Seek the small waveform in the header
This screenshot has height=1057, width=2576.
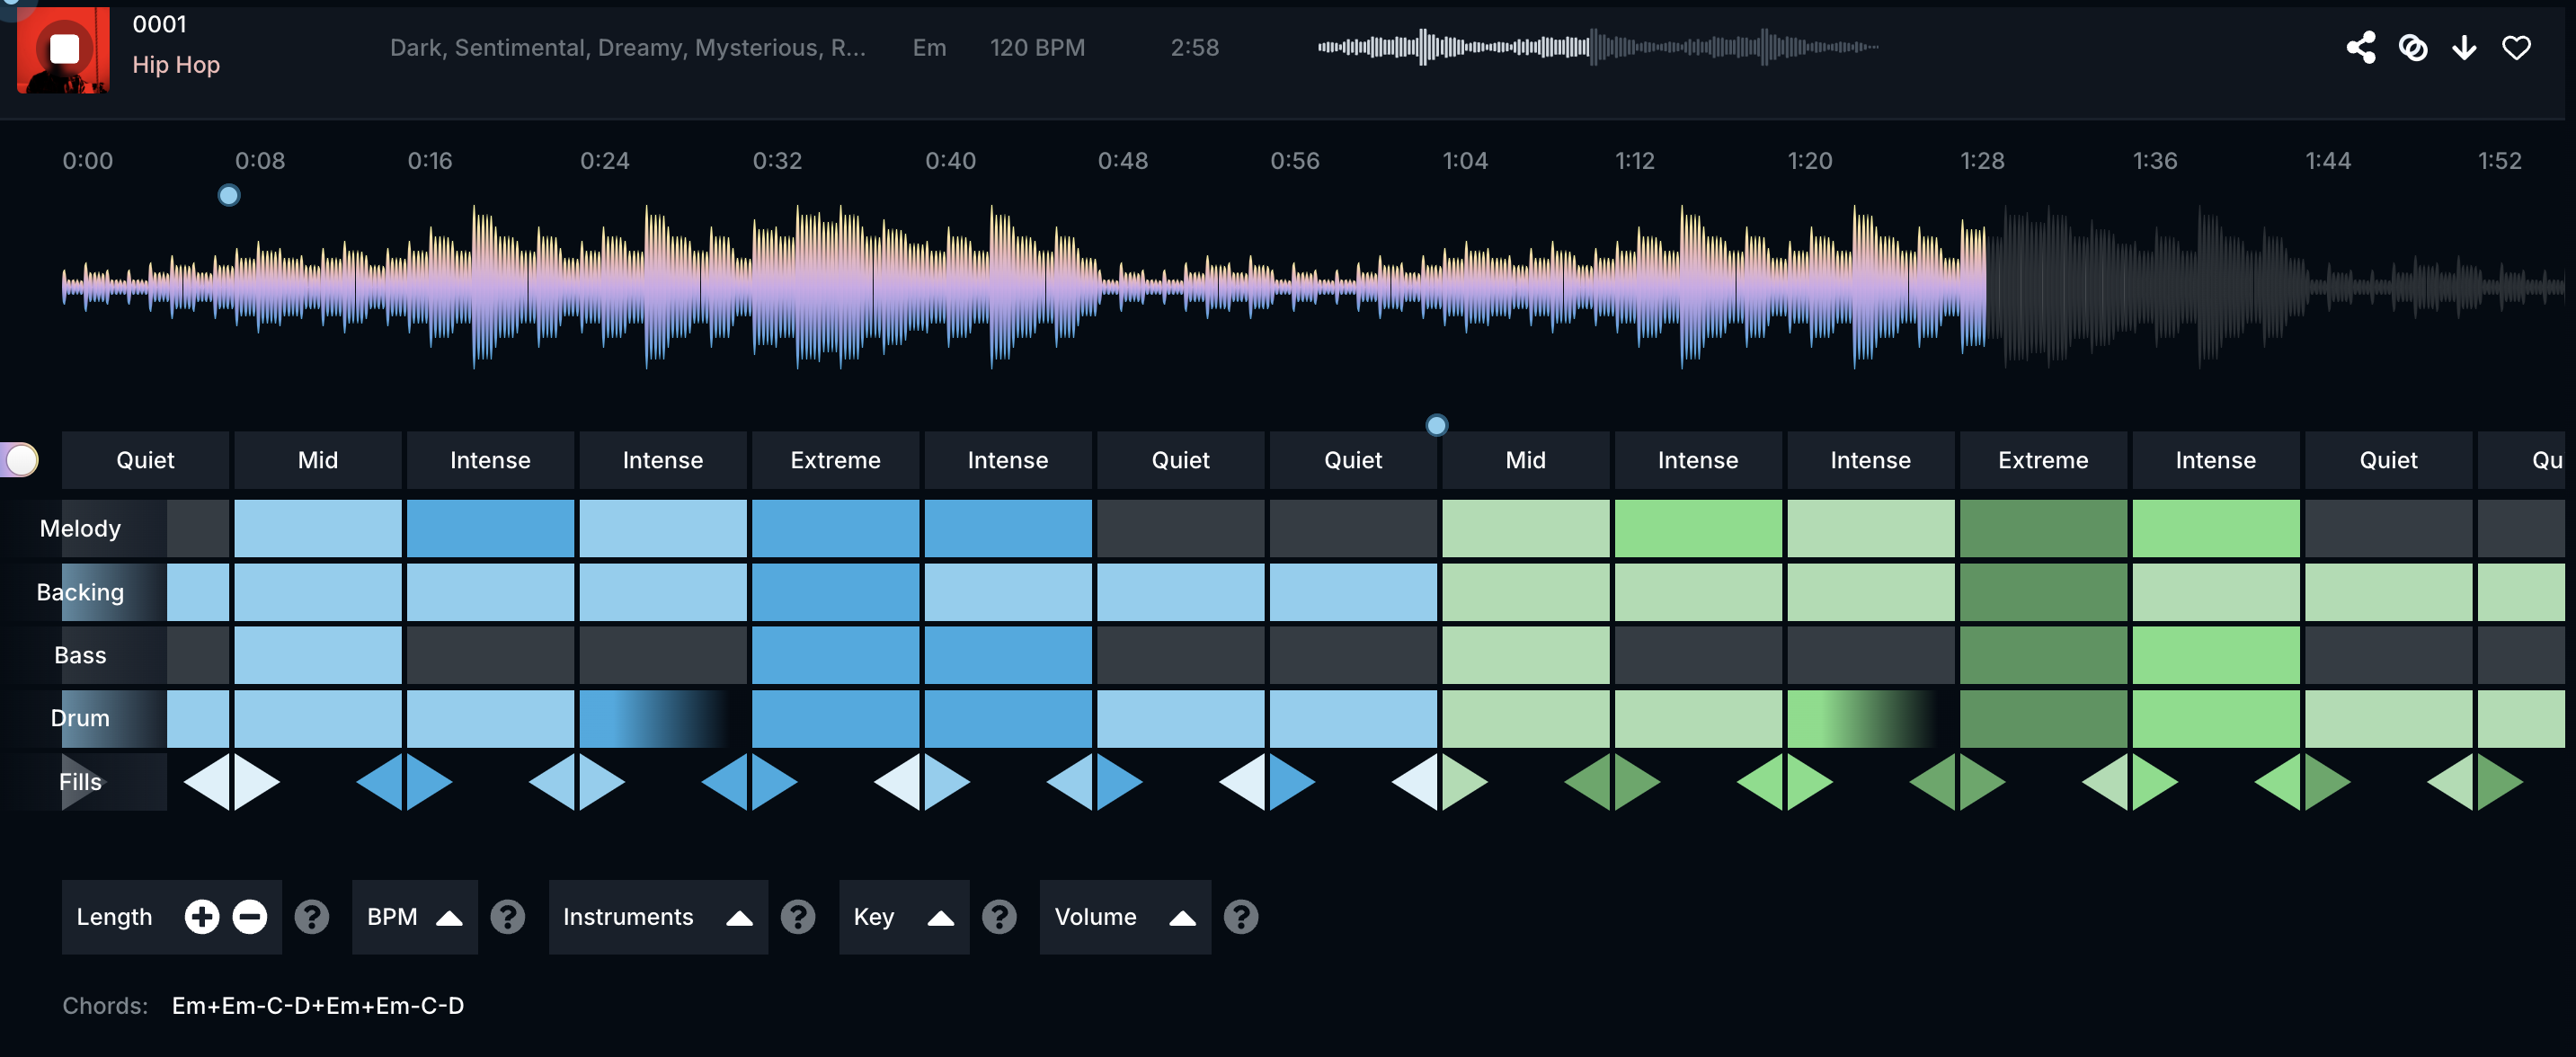pos(1597,47)
